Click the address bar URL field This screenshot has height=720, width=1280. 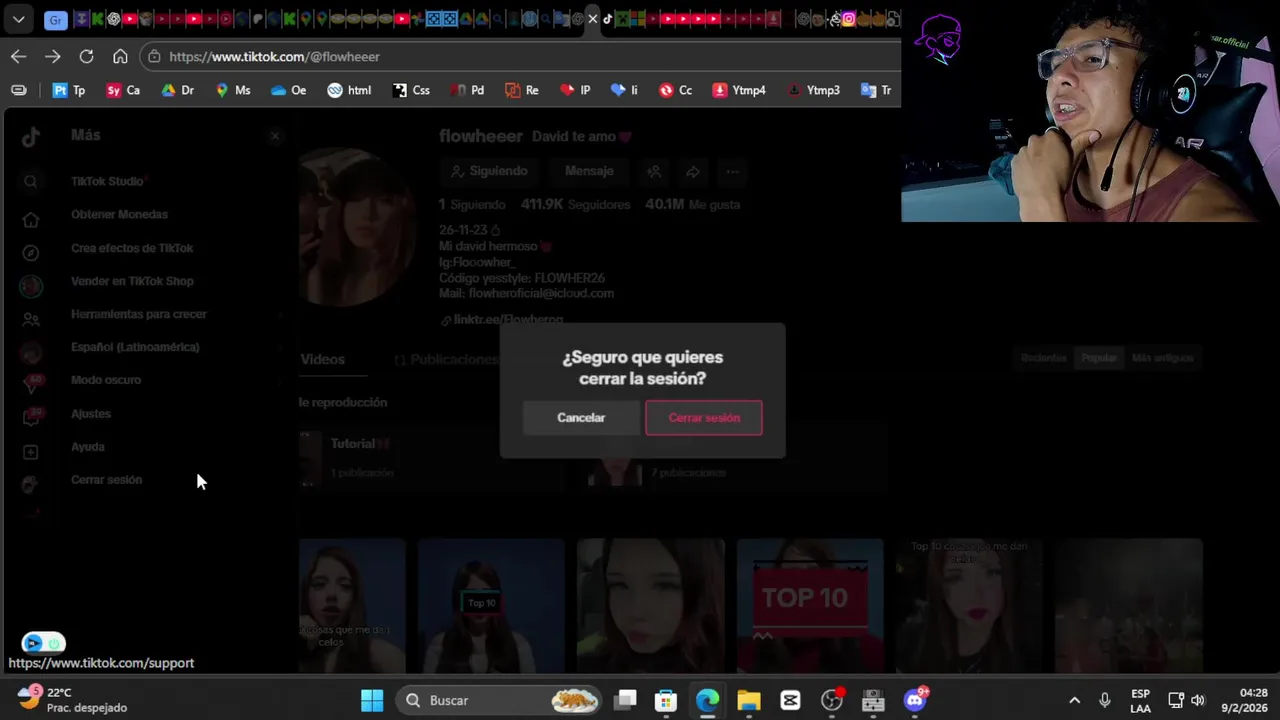tap(520, 57)
